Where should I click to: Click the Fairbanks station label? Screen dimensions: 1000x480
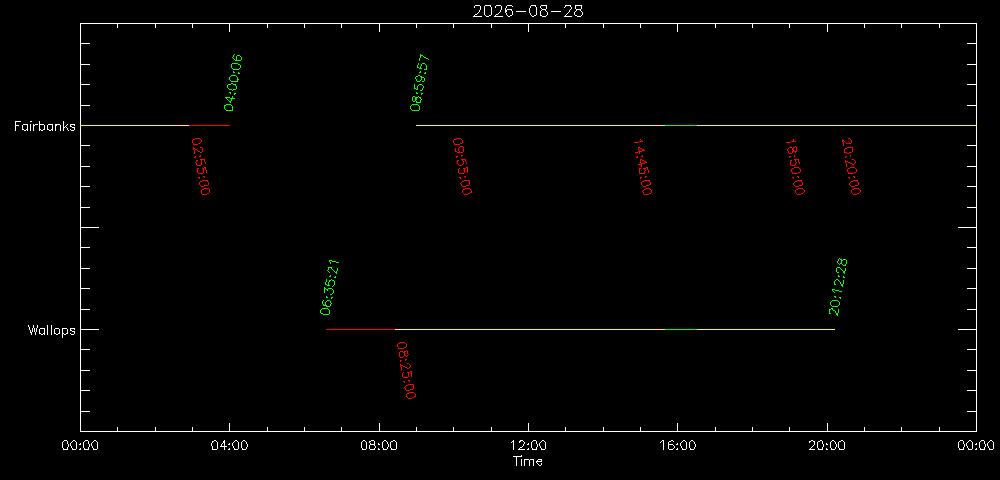45,126
